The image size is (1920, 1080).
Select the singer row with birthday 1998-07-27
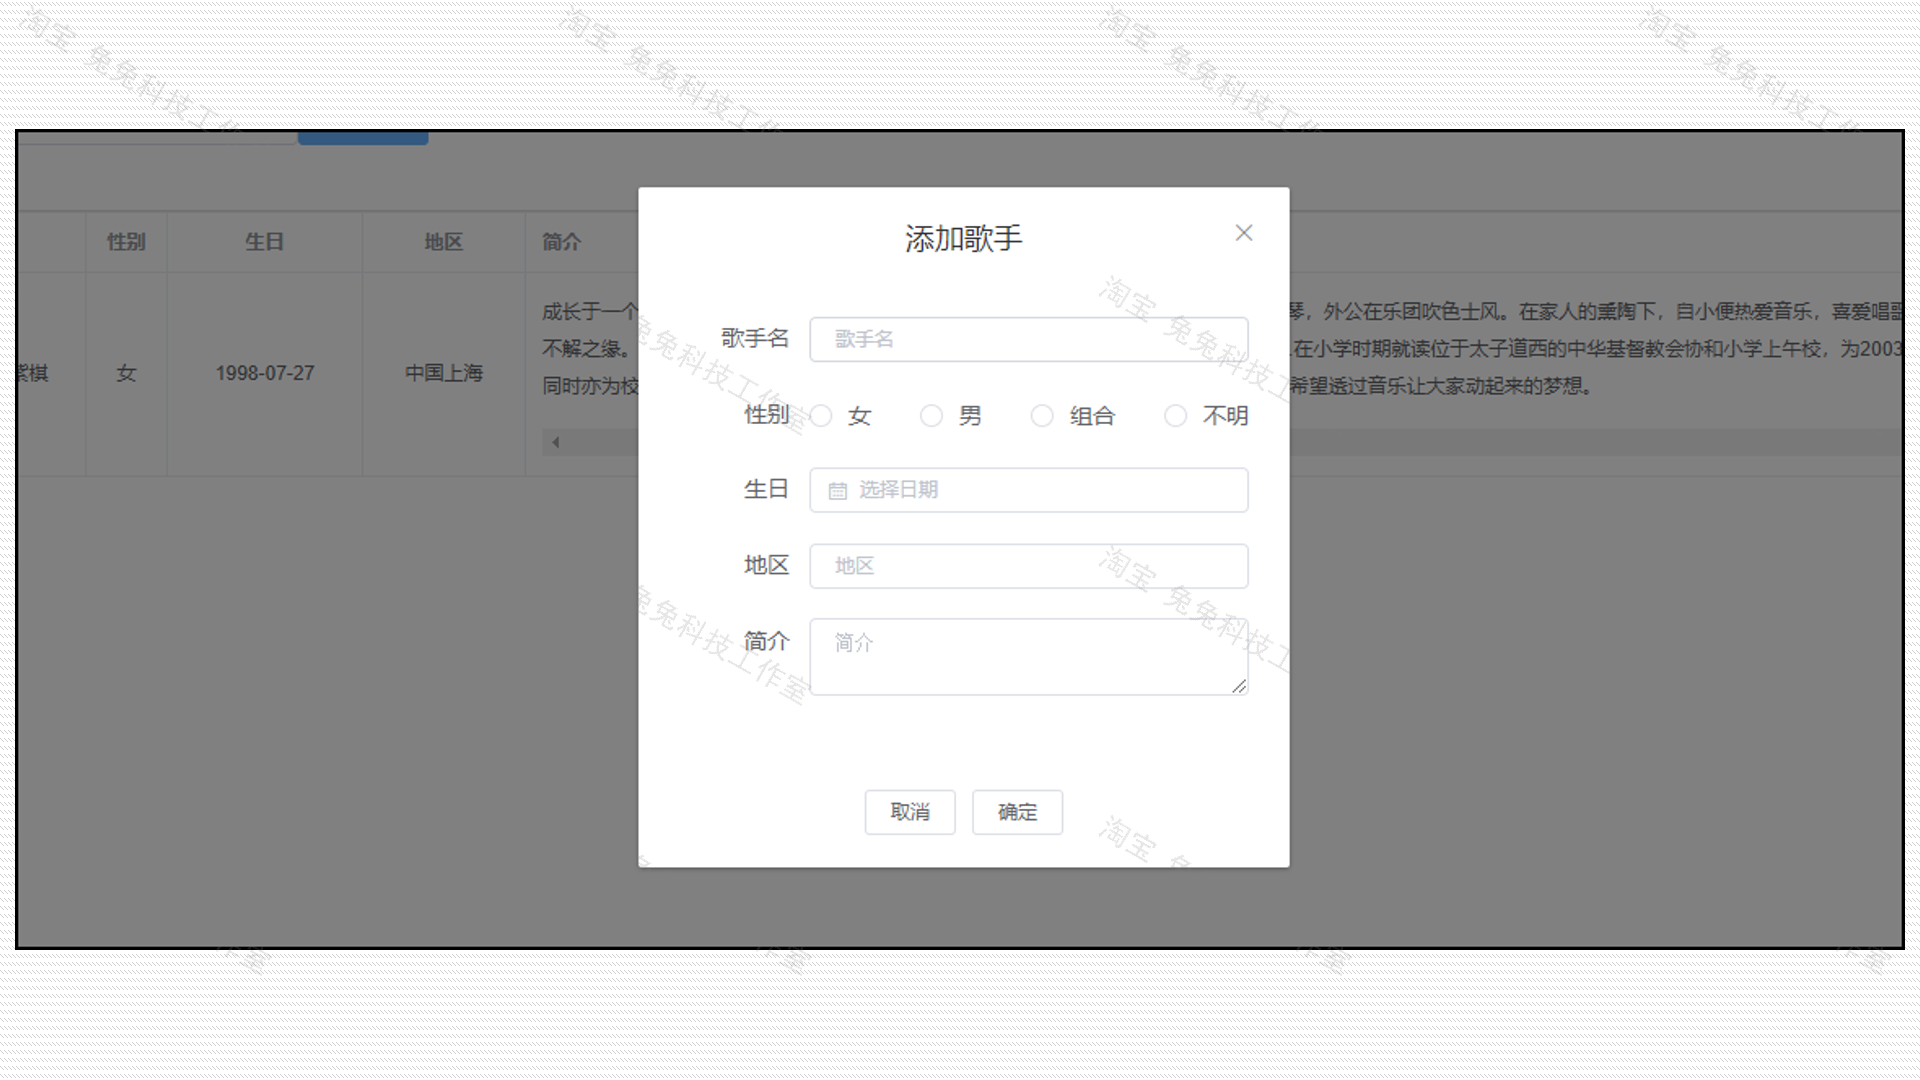pyautogui.click(x=265, y=373)
